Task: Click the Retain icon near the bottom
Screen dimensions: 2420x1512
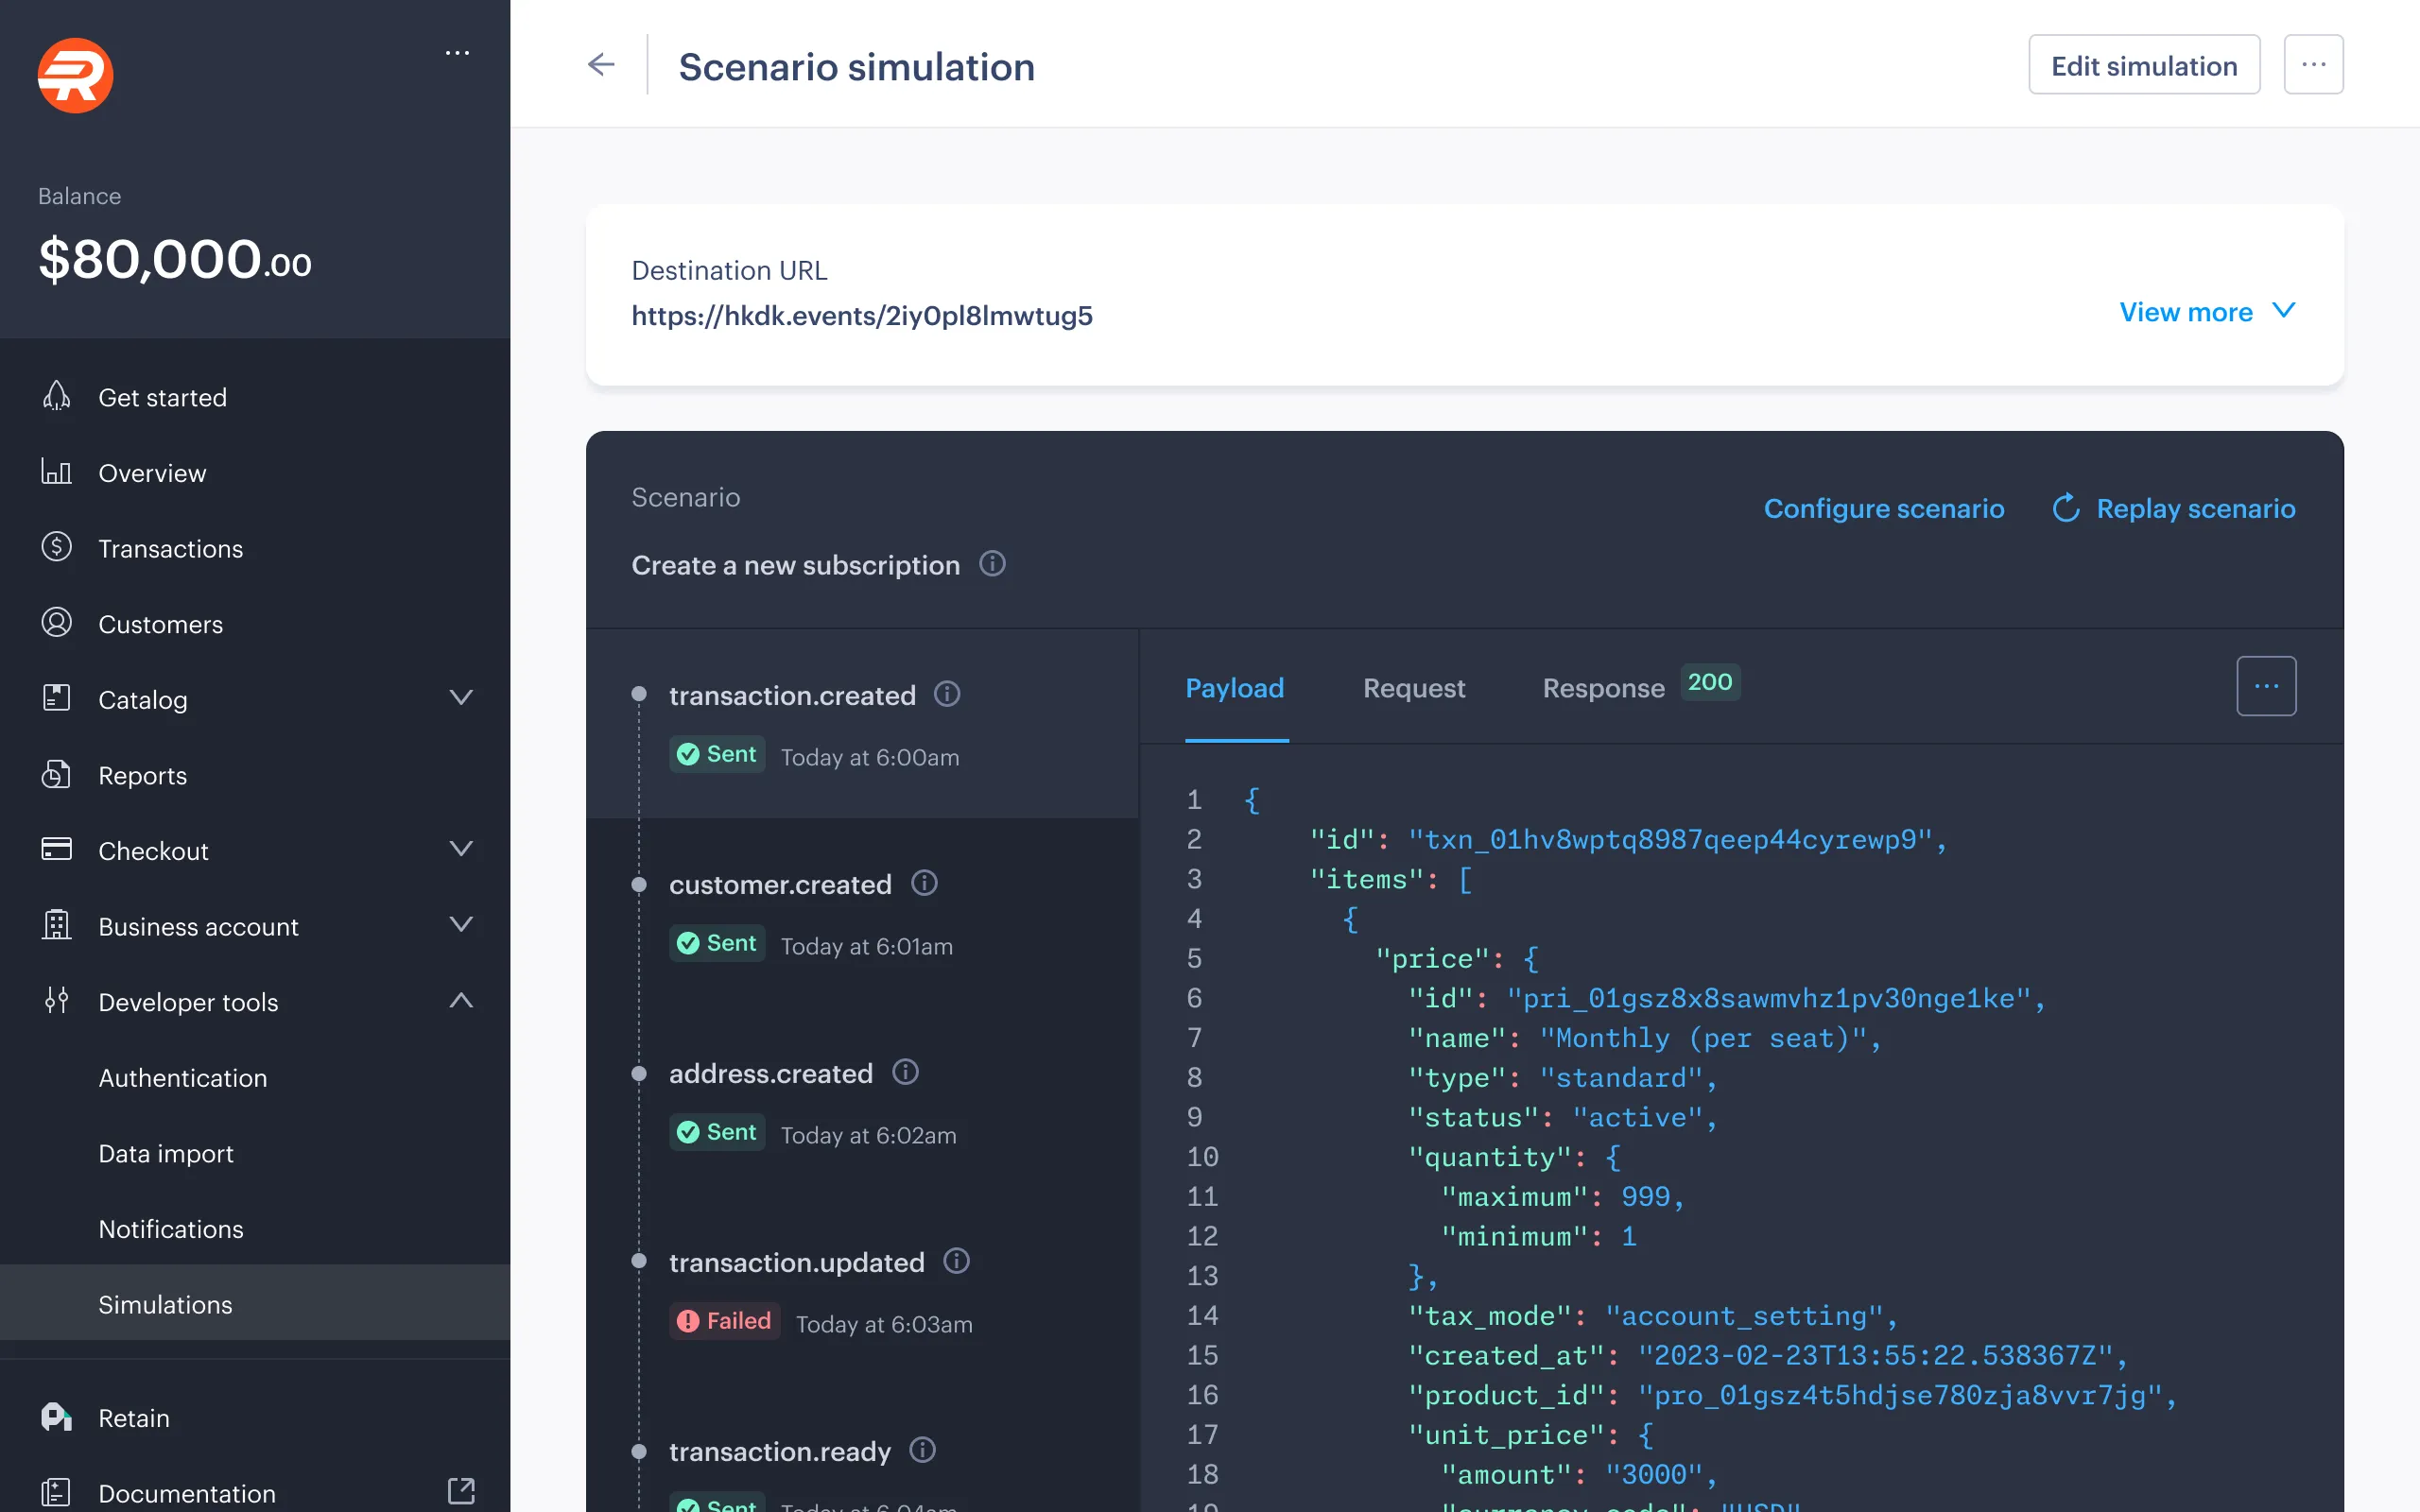Action: pos(57,1416)
